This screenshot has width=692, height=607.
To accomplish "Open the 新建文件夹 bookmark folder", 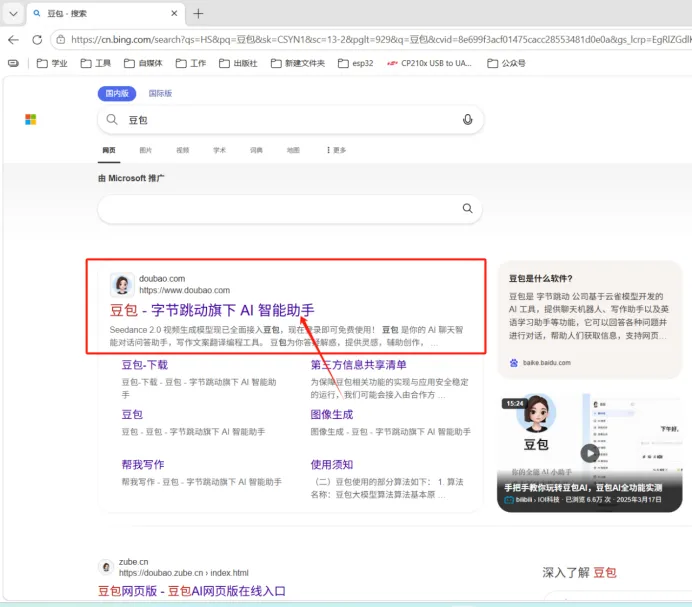I will tap(298, 64).
